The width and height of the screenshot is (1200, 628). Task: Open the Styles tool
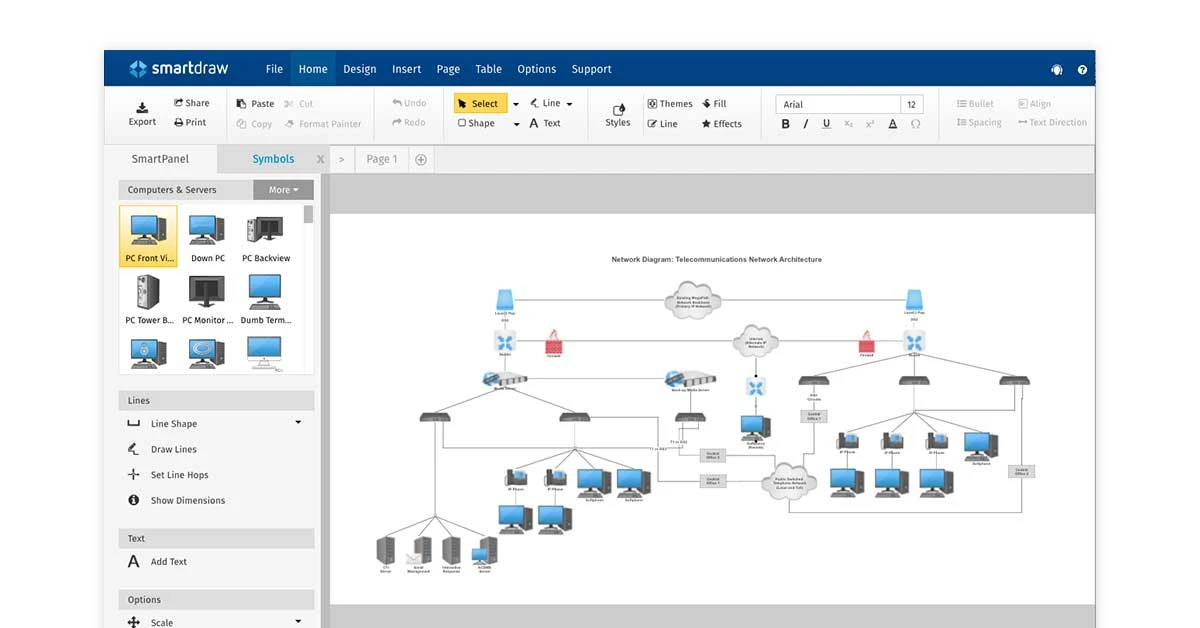pyautogui.click(x=617, y=112)
